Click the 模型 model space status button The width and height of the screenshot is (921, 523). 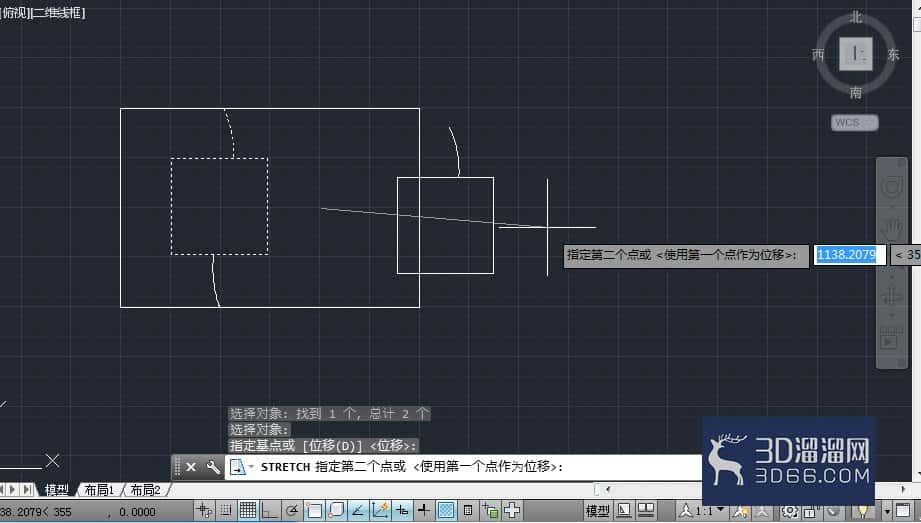[x=597, y=511]
